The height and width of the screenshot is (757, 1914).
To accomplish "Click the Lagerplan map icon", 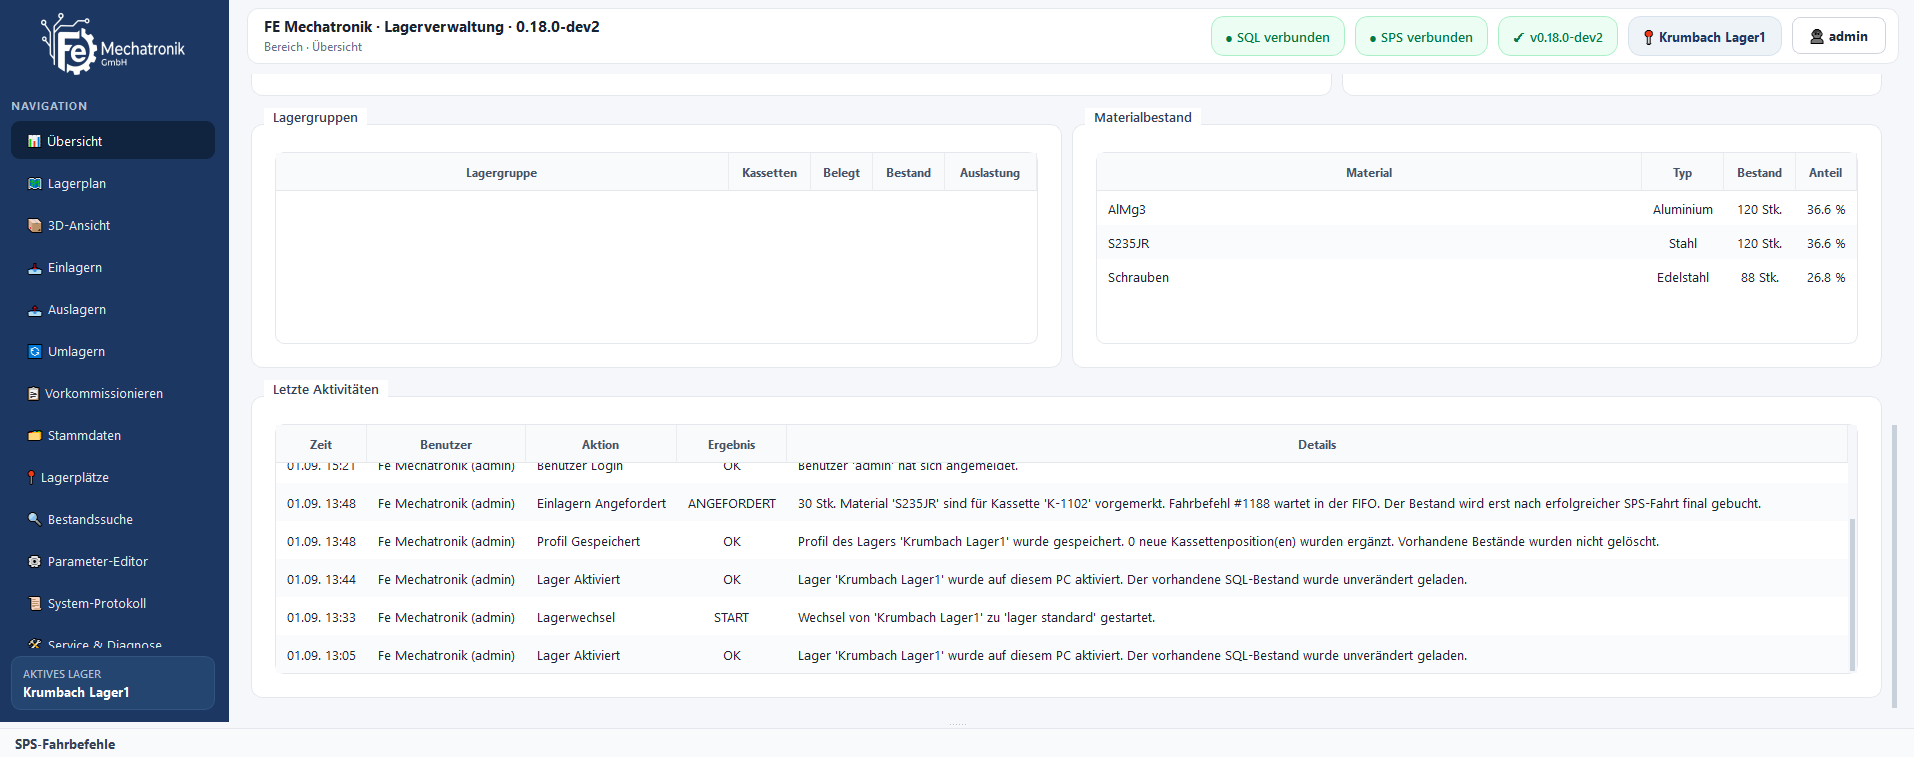I will [x=35, y=184].
